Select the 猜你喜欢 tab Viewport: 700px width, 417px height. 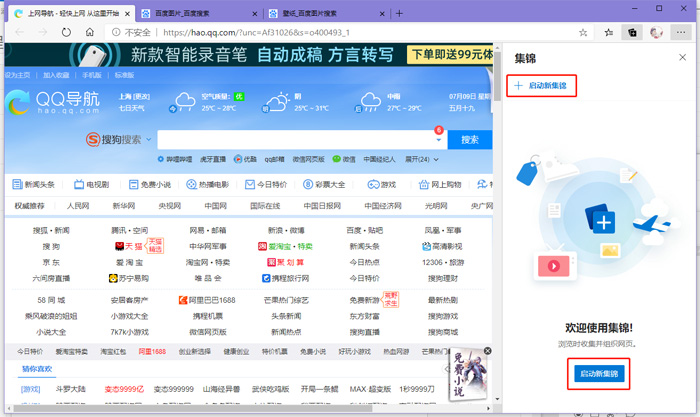click(37, 369)
